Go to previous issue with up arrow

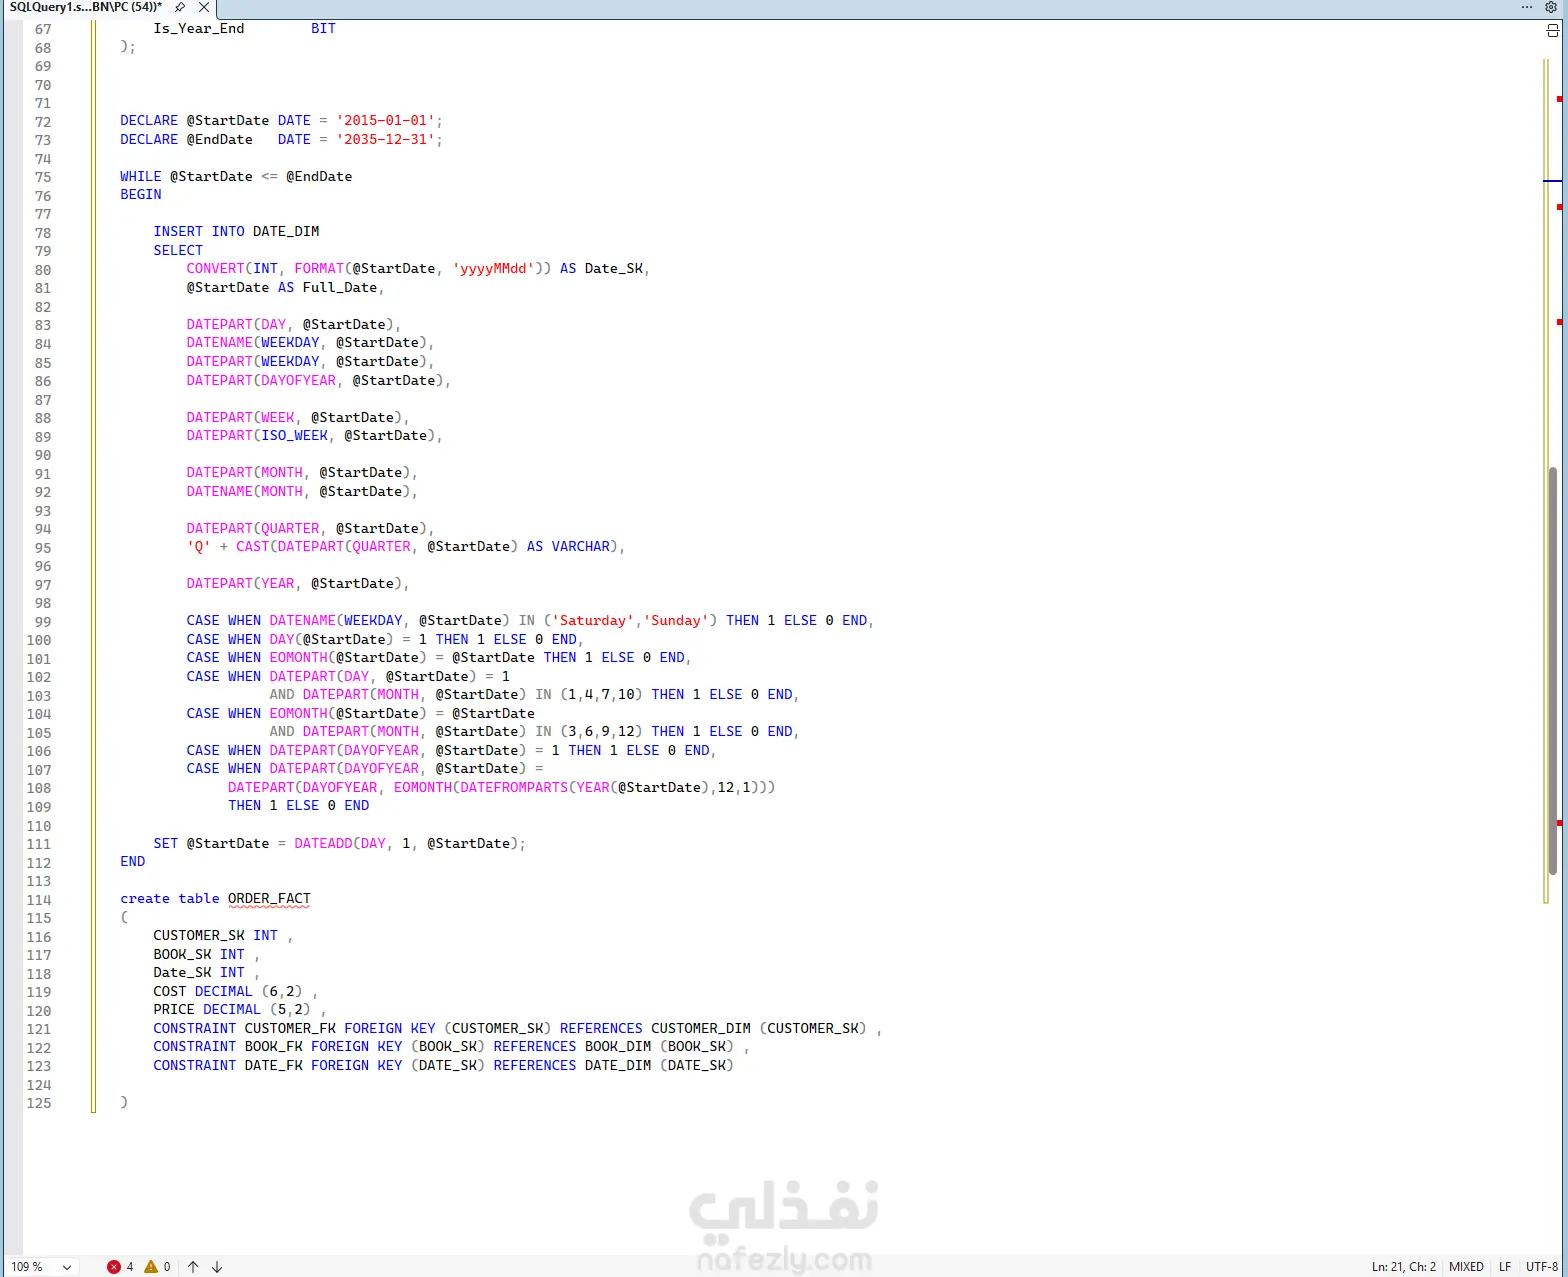tap(193, 1266)
